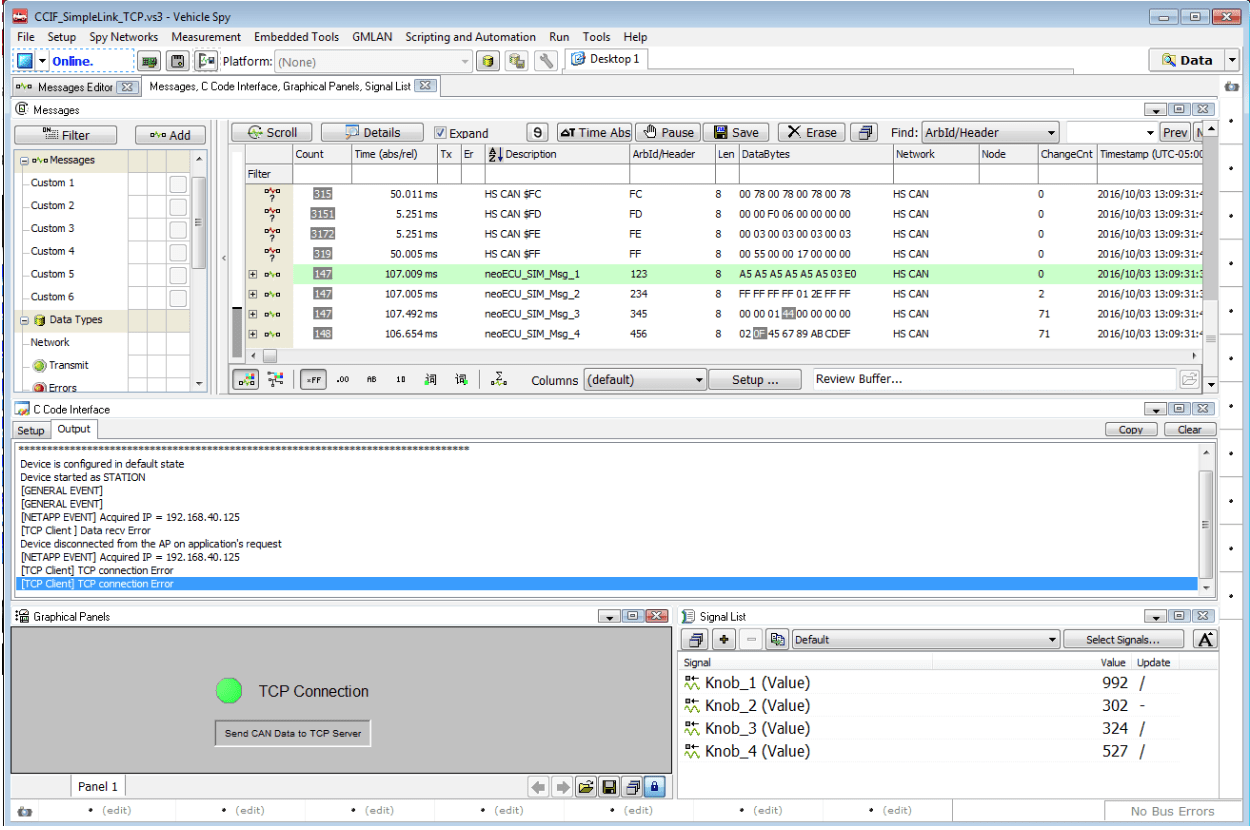Click the Pause button in Messages toolbar
1250x830 pixels.
click(667, 132)
